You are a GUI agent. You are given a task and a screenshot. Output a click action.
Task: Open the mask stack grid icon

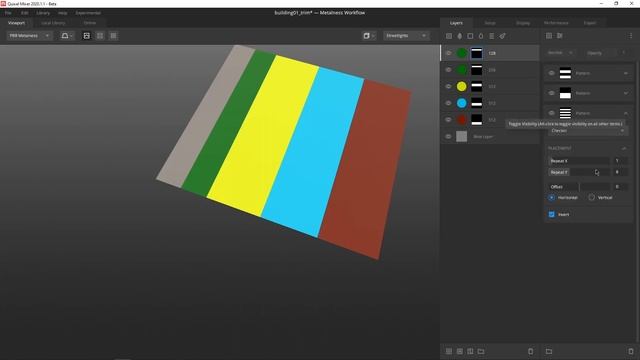pyautogui.click(x=549, y=36)
